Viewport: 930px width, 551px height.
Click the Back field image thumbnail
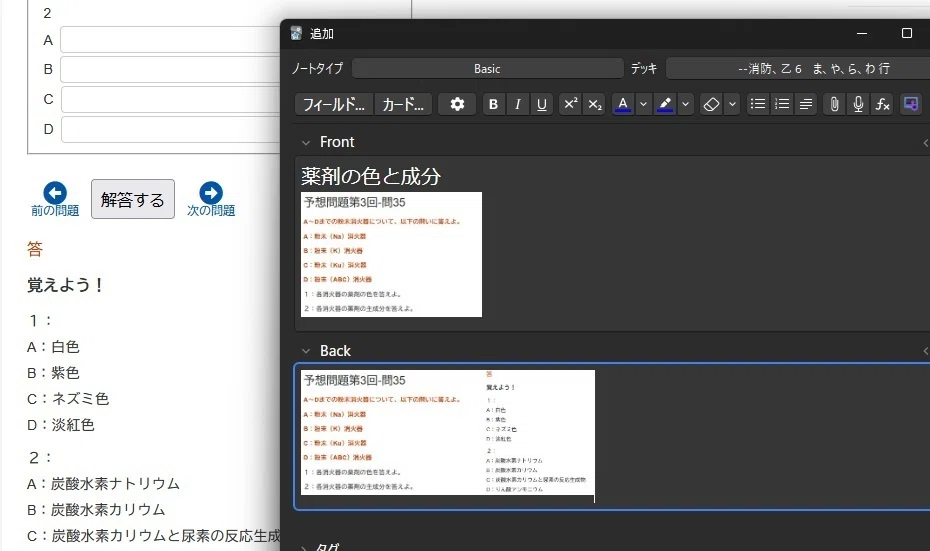[448, 433]
